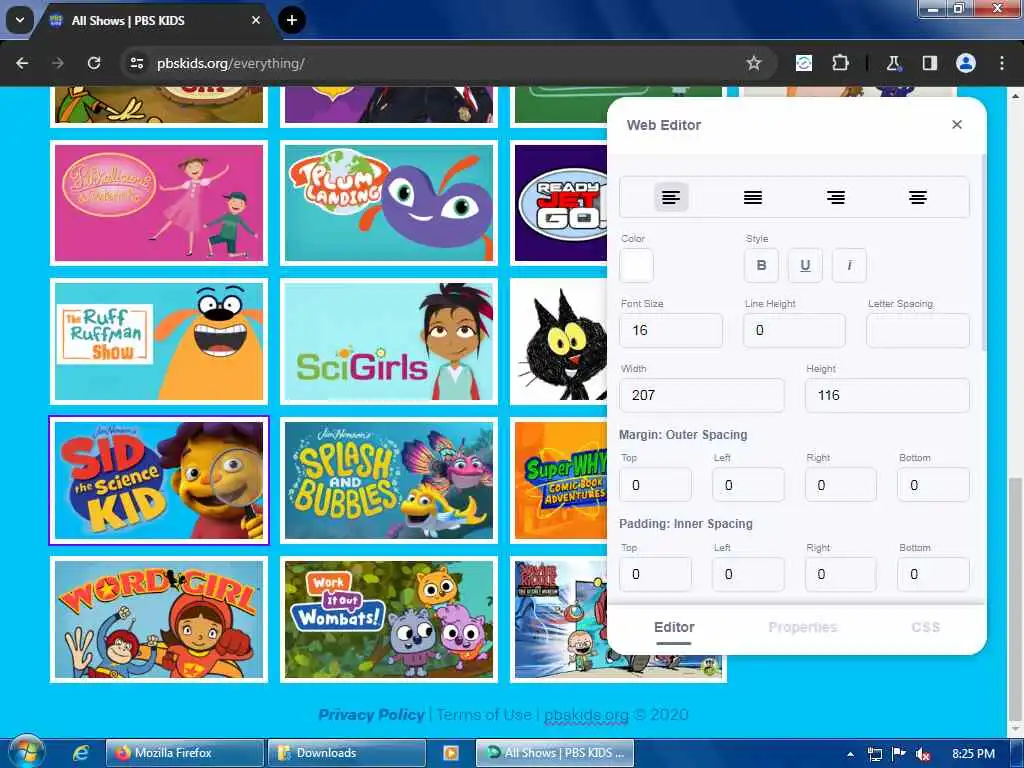Toggle underline style button

[x=805, y=265]
